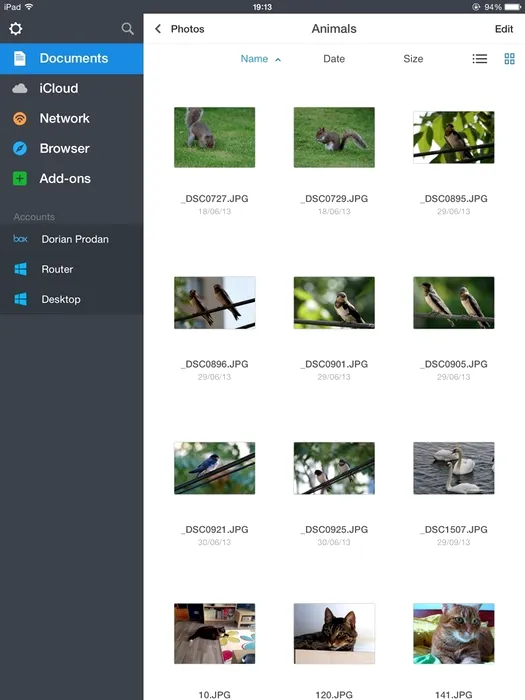Launch the Browser compass icon
Viewport: 525px width, 700px height.
pos(20,148)
